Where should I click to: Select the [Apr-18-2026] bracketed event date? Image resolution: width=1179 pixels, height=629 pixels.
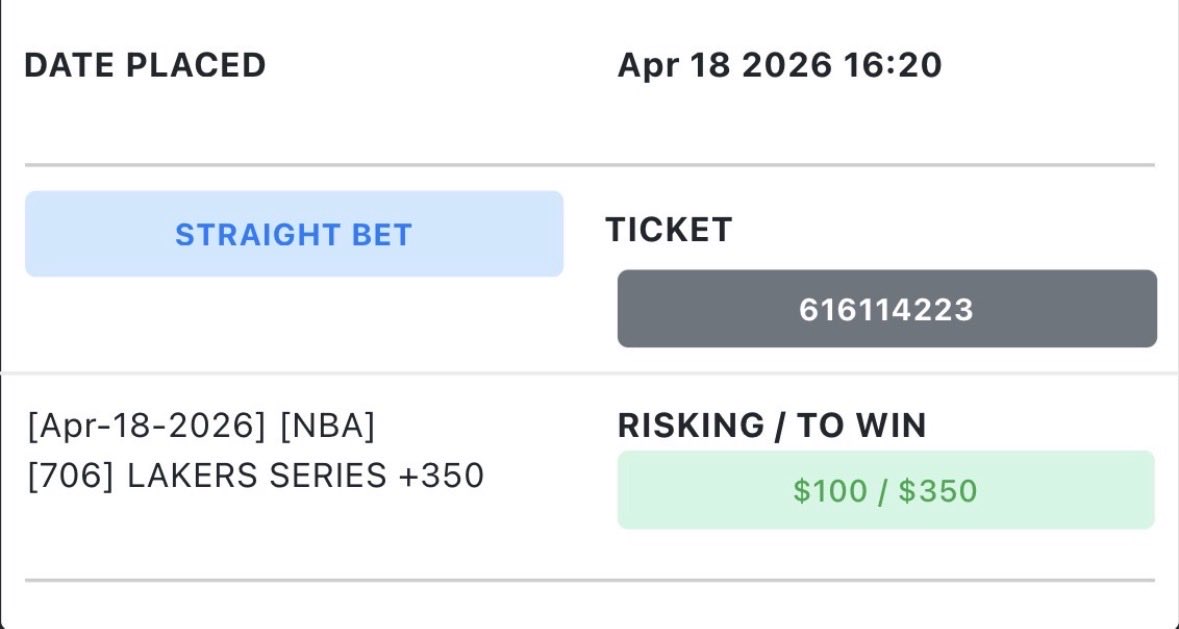(x=147, y=426)
